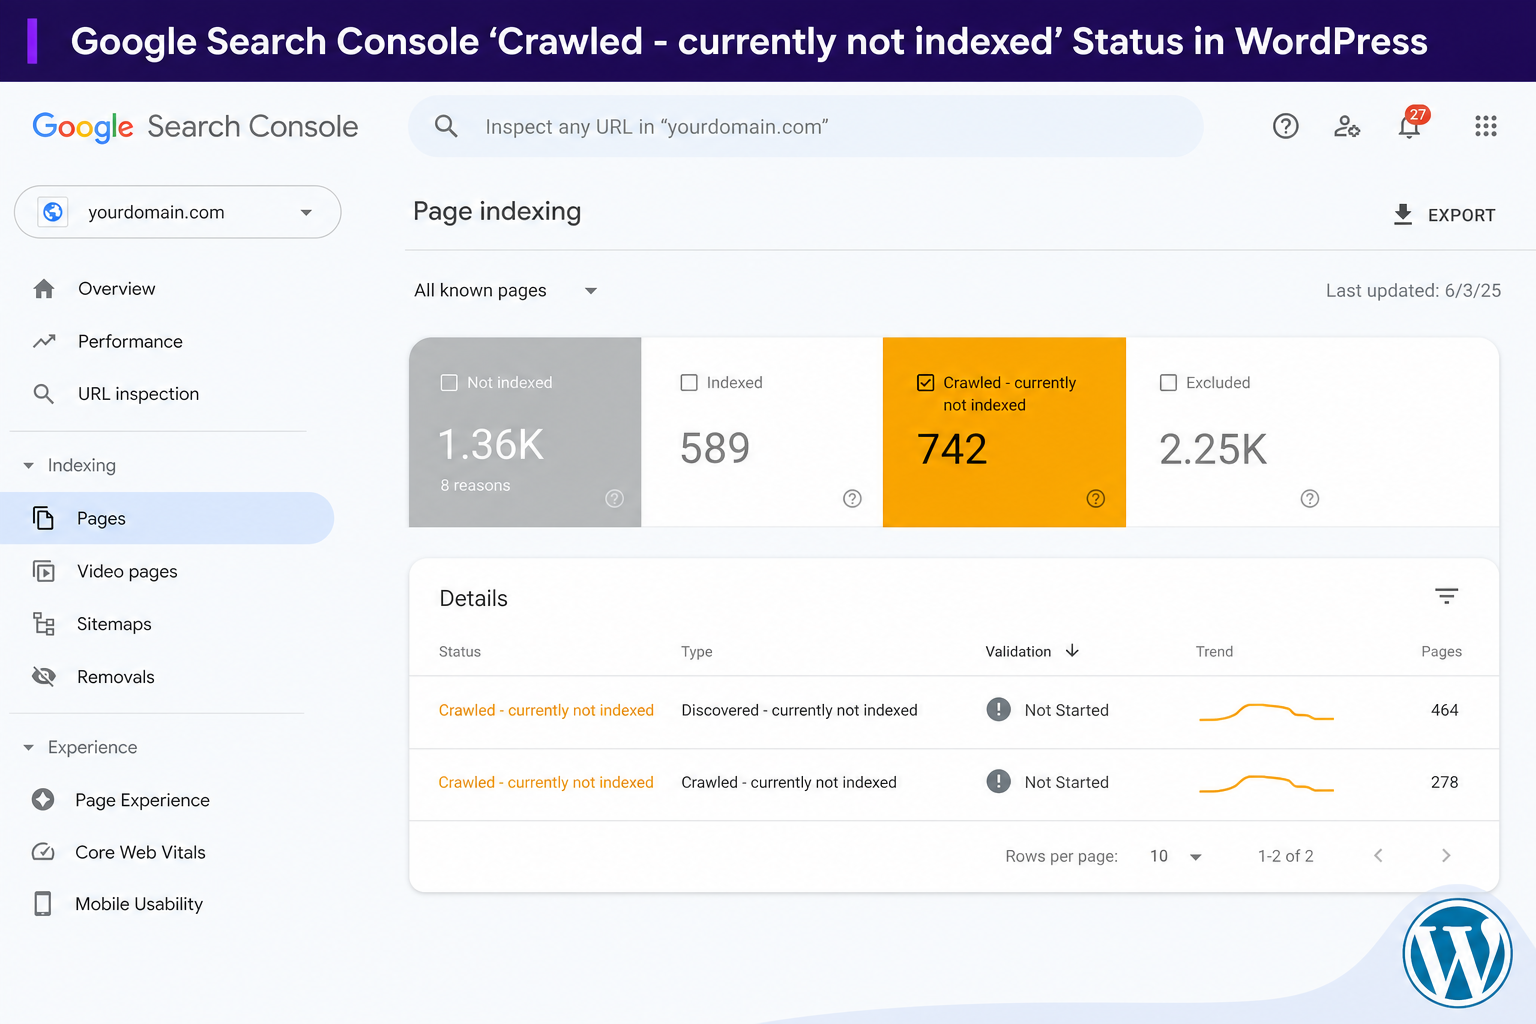This screenshot has height=1024, width=1536.
Task: Click the Export download arrow icon
Action: click(x=1403, y=214)
